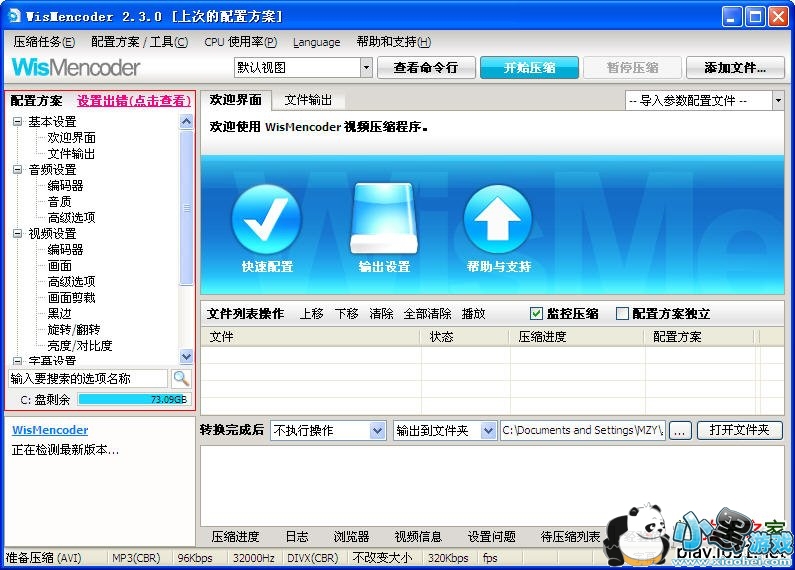Enable the 配置方案独立 checkbox
Screen dimensions: 795x570
(622, 313)
